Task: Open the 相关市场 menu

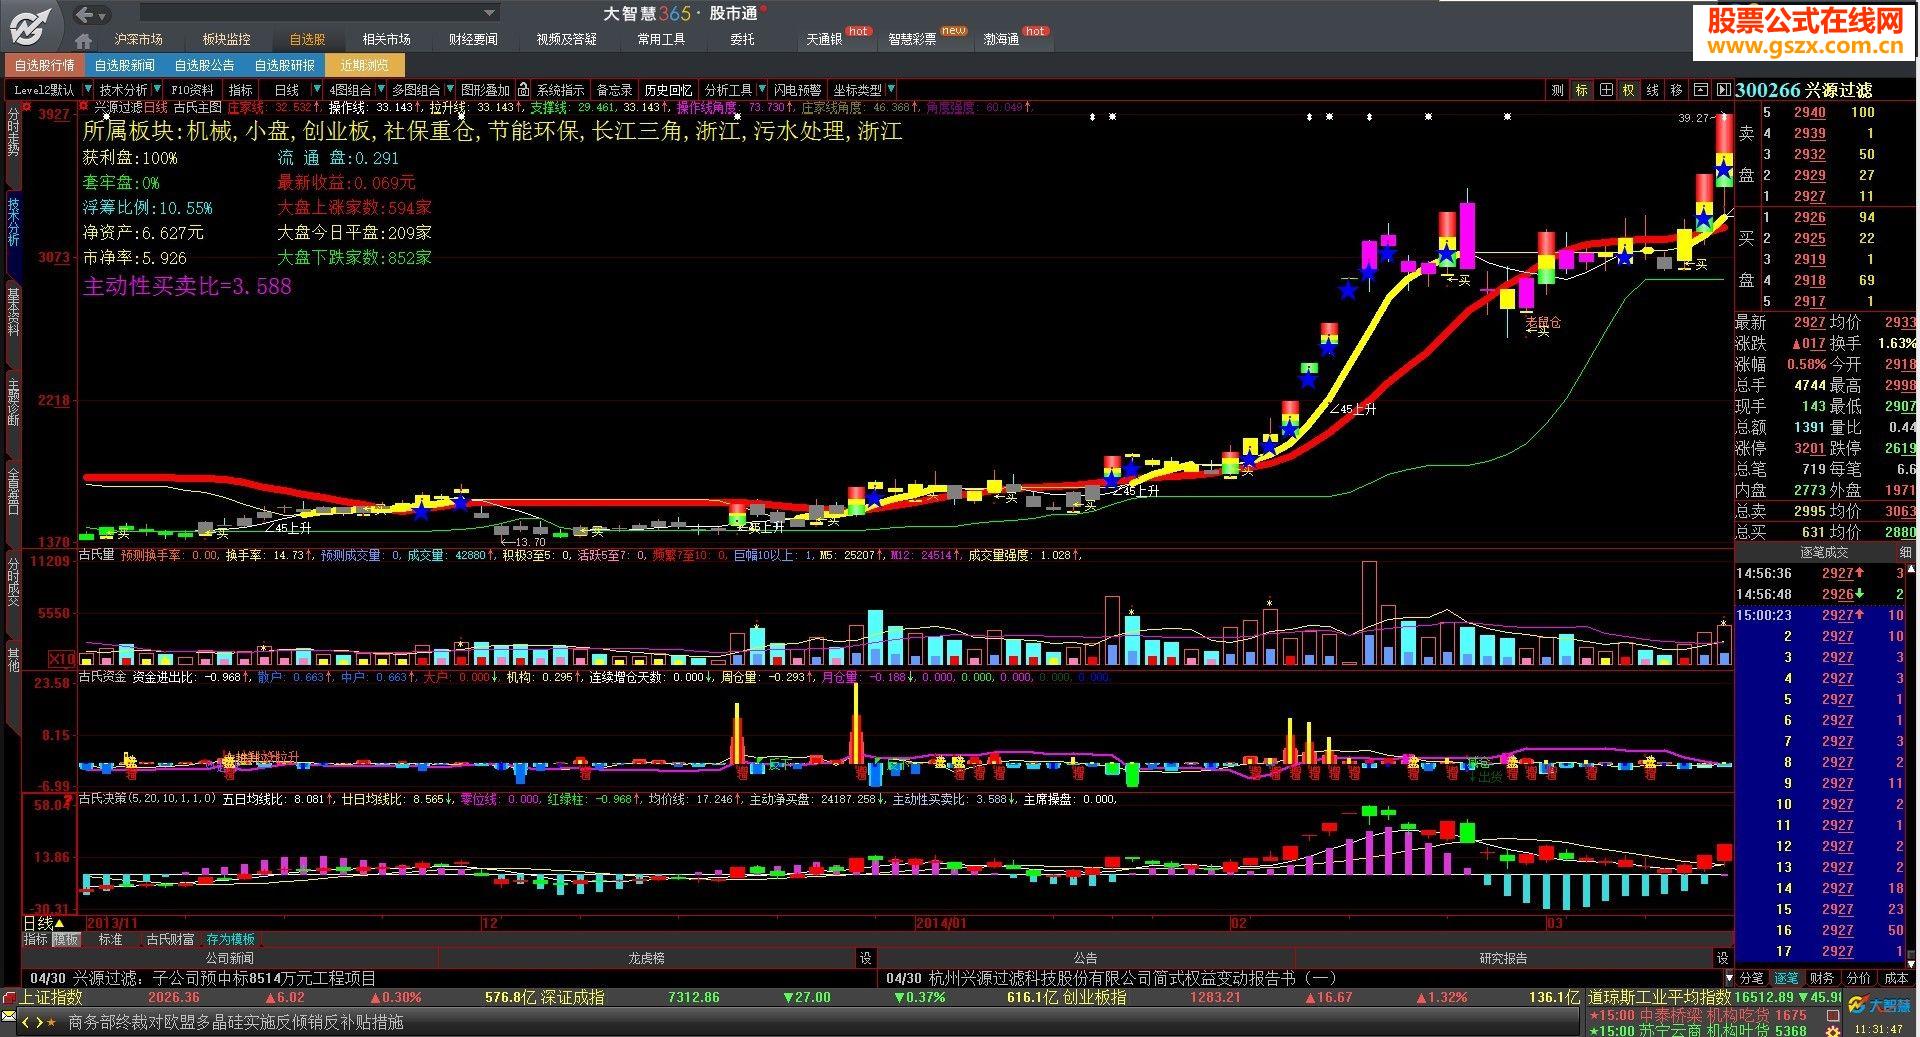Action: point(386,40)
